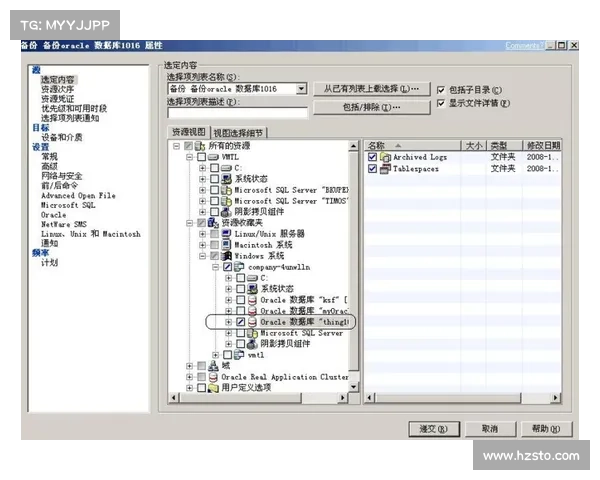Image resolution: width=600 pixels, height=480 pixels.
Task: Click the 从已有列表上载选择 button
Action: 372,89
